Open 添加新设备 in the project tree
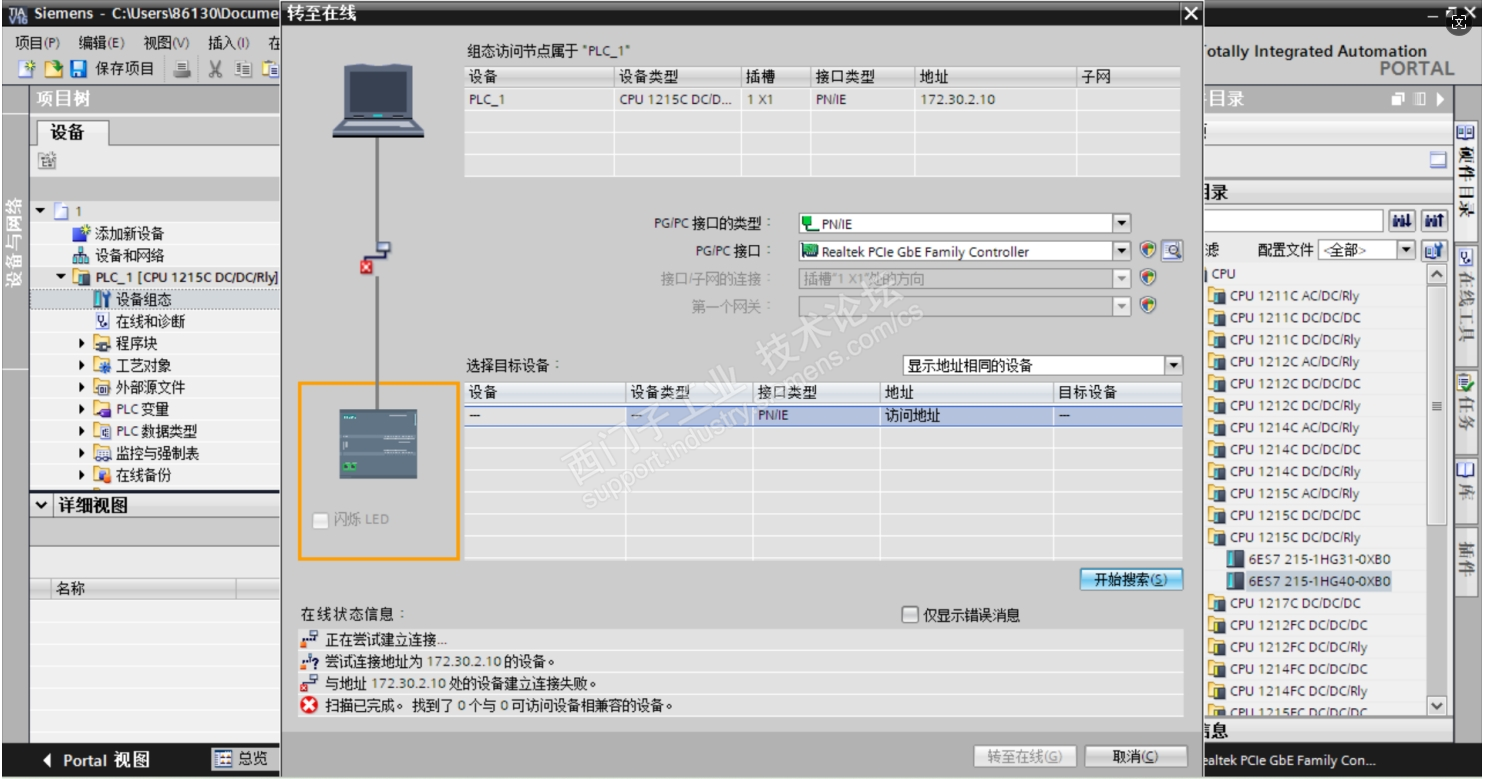Screen dimensions: 1485x779 pos(130,234)
